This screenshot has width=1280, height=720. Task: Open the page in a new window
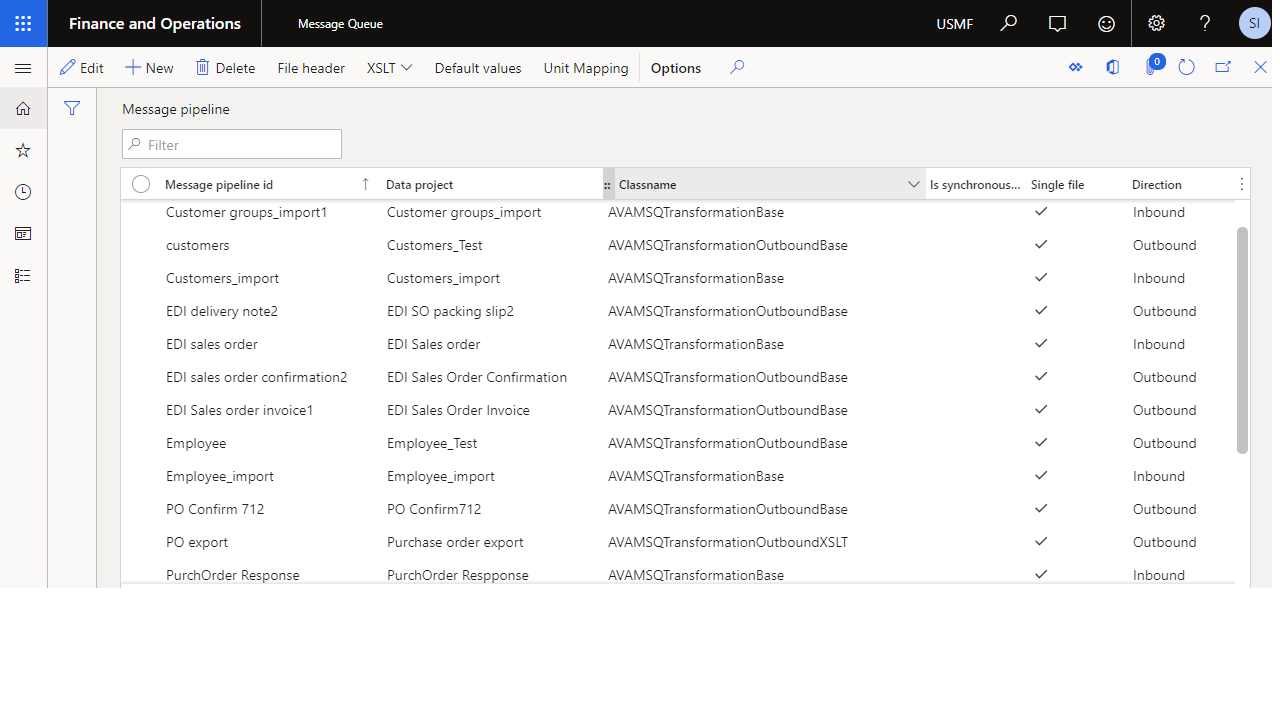pyautogui.click(x=1223, y=67)
